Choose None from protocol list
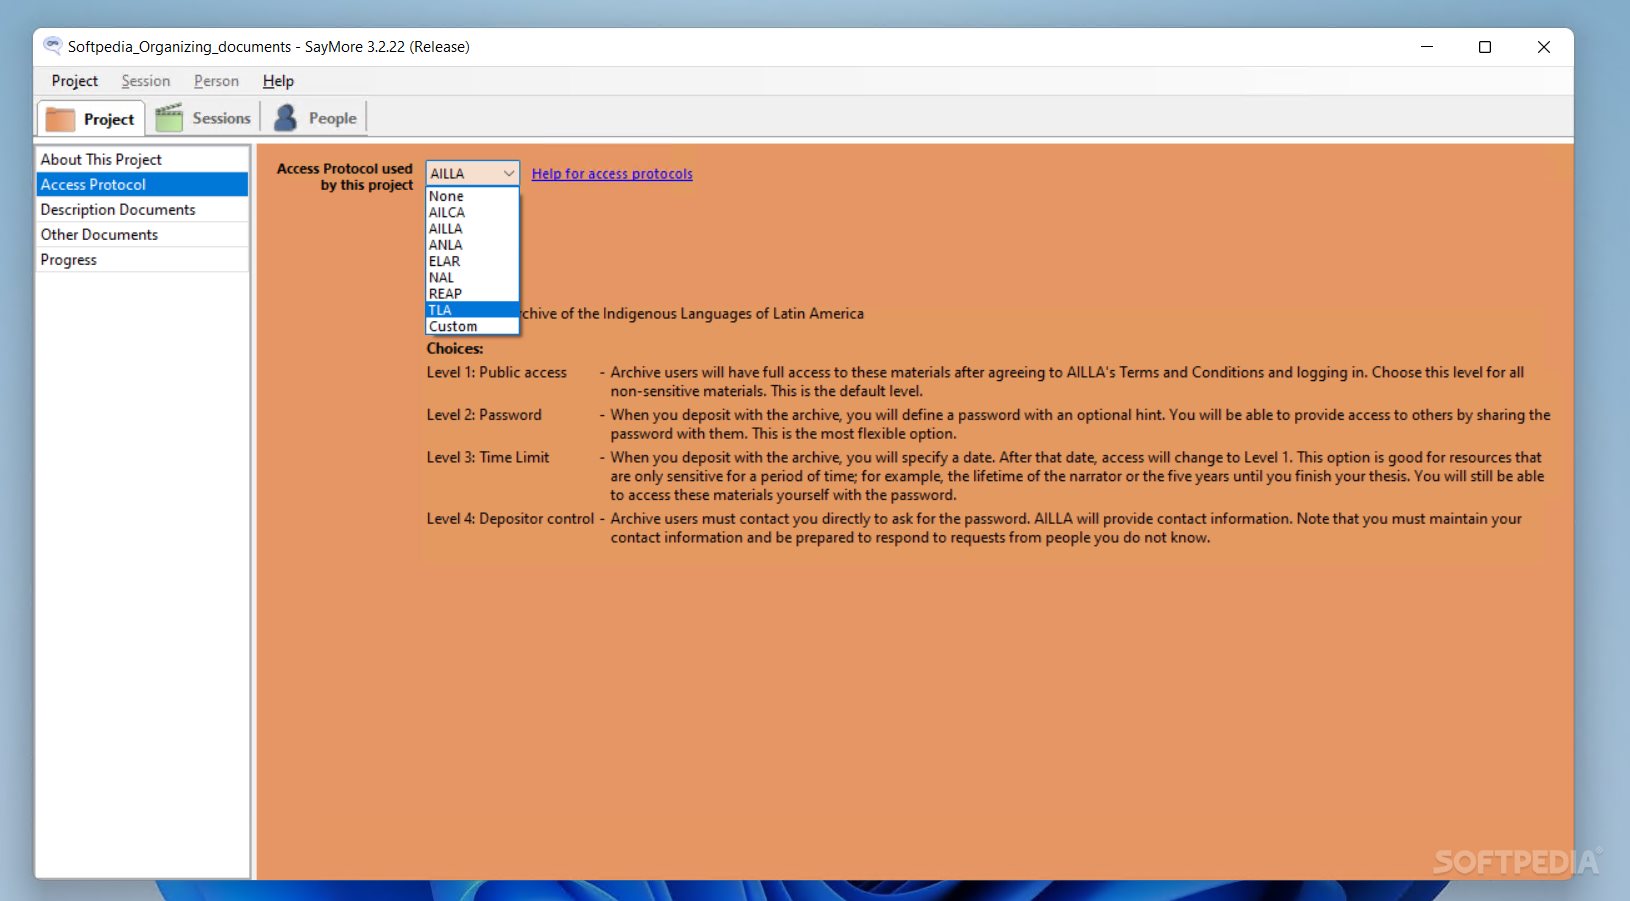The image size is (1630, 901). coord(472,196)
